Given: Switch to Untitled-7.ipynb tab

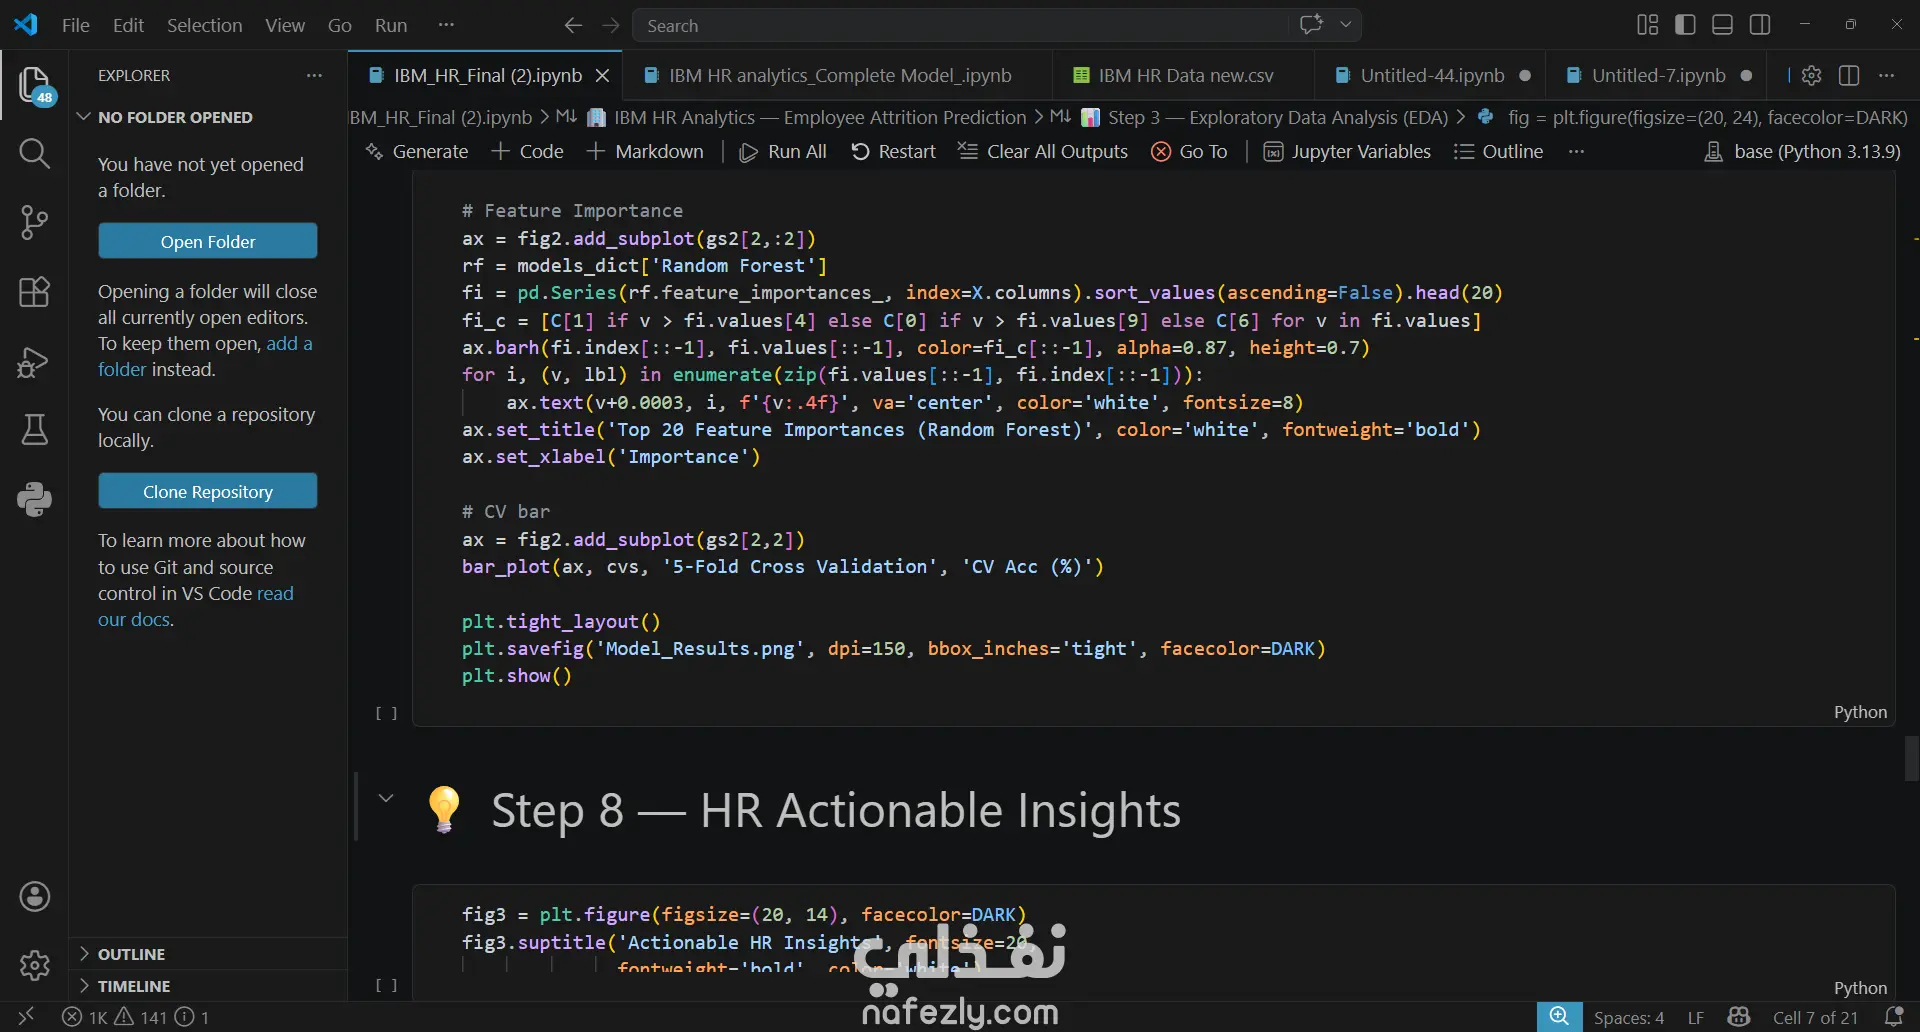Looking at the screenshot, I should (x=1658, y=75).
